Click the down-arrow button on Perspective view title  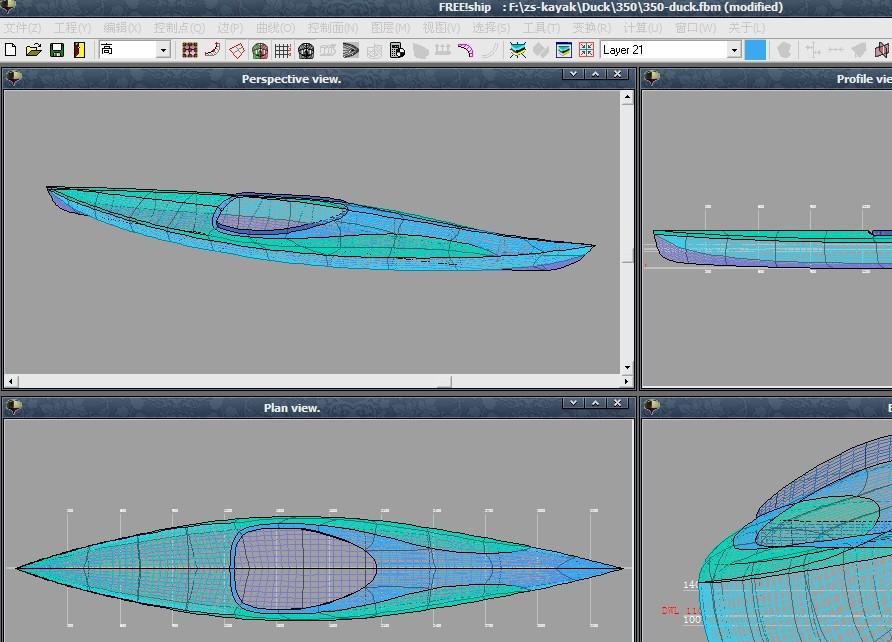[572, 74]
